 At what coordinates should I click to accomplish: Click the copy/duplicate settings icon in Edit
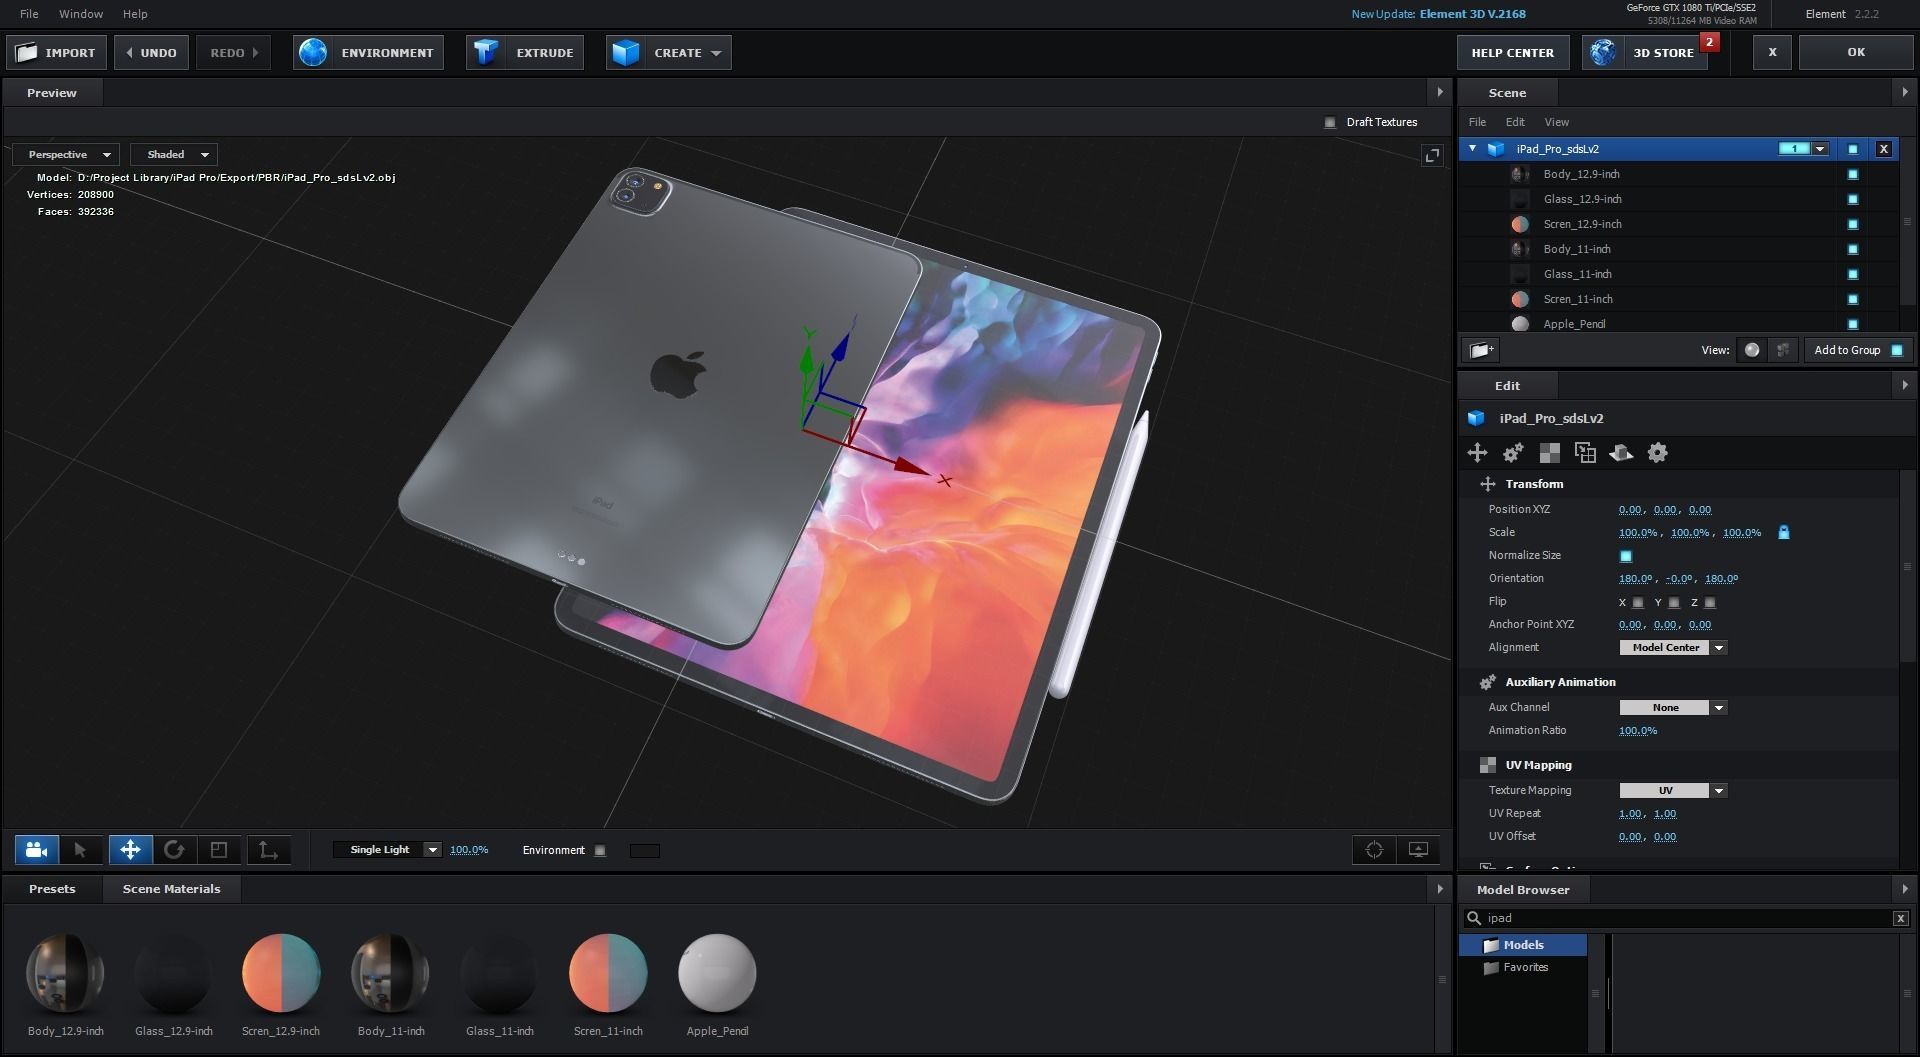coord(1585,453)
